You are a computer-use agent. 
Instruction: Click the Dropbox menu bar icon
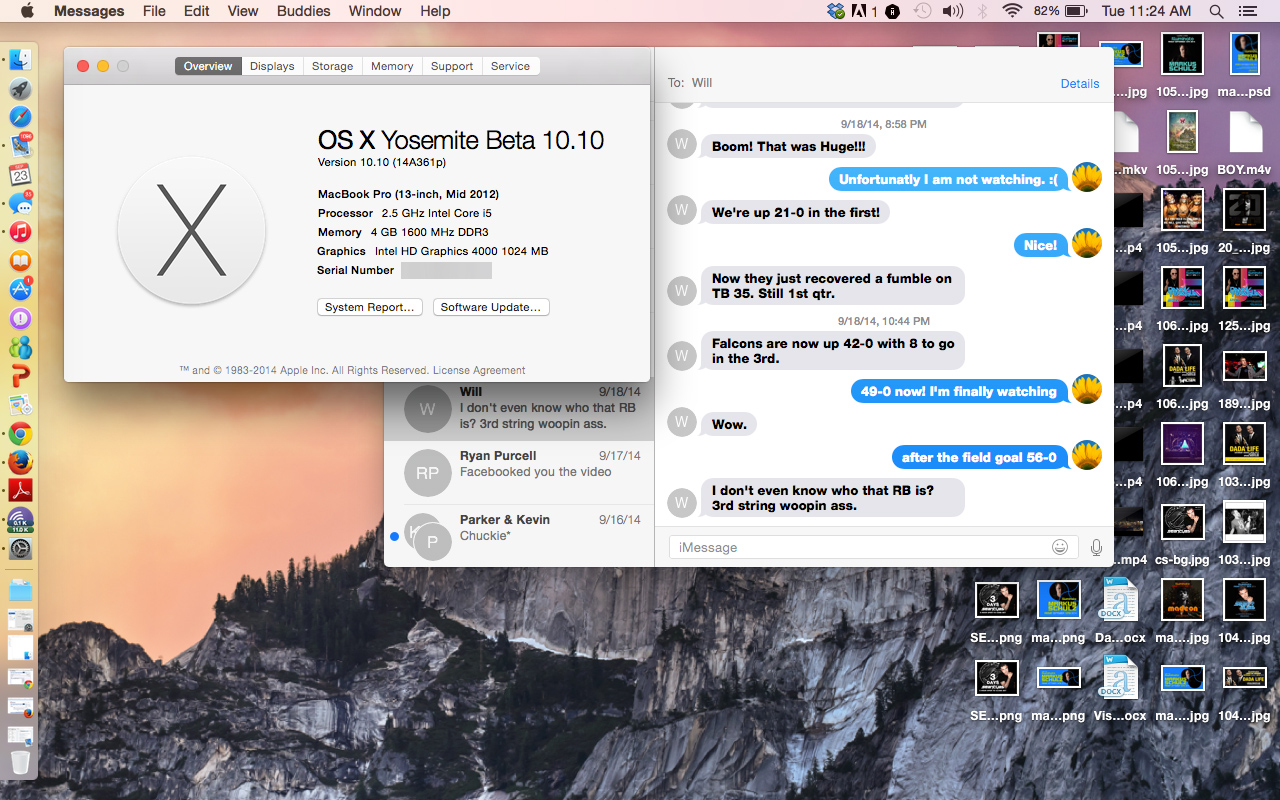[x=836, y=11]
